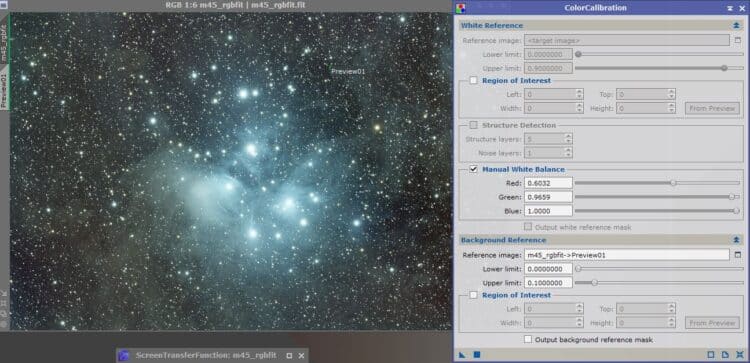Switch to the Preview01 side tab
This screenshot has height=363, width=750.
[4, 90]
